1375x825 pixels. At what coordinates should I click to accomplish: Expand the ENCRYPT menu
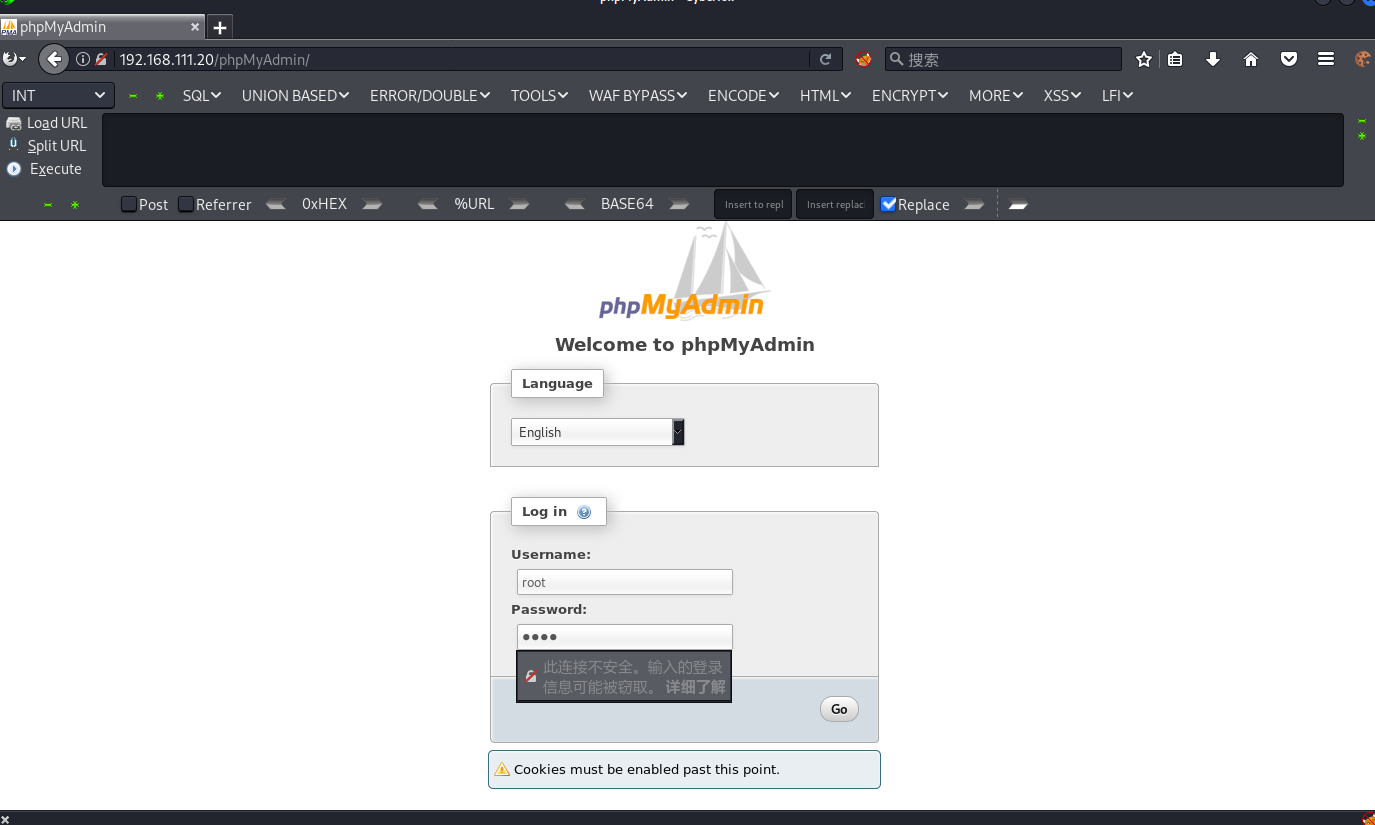pos(910,95)
